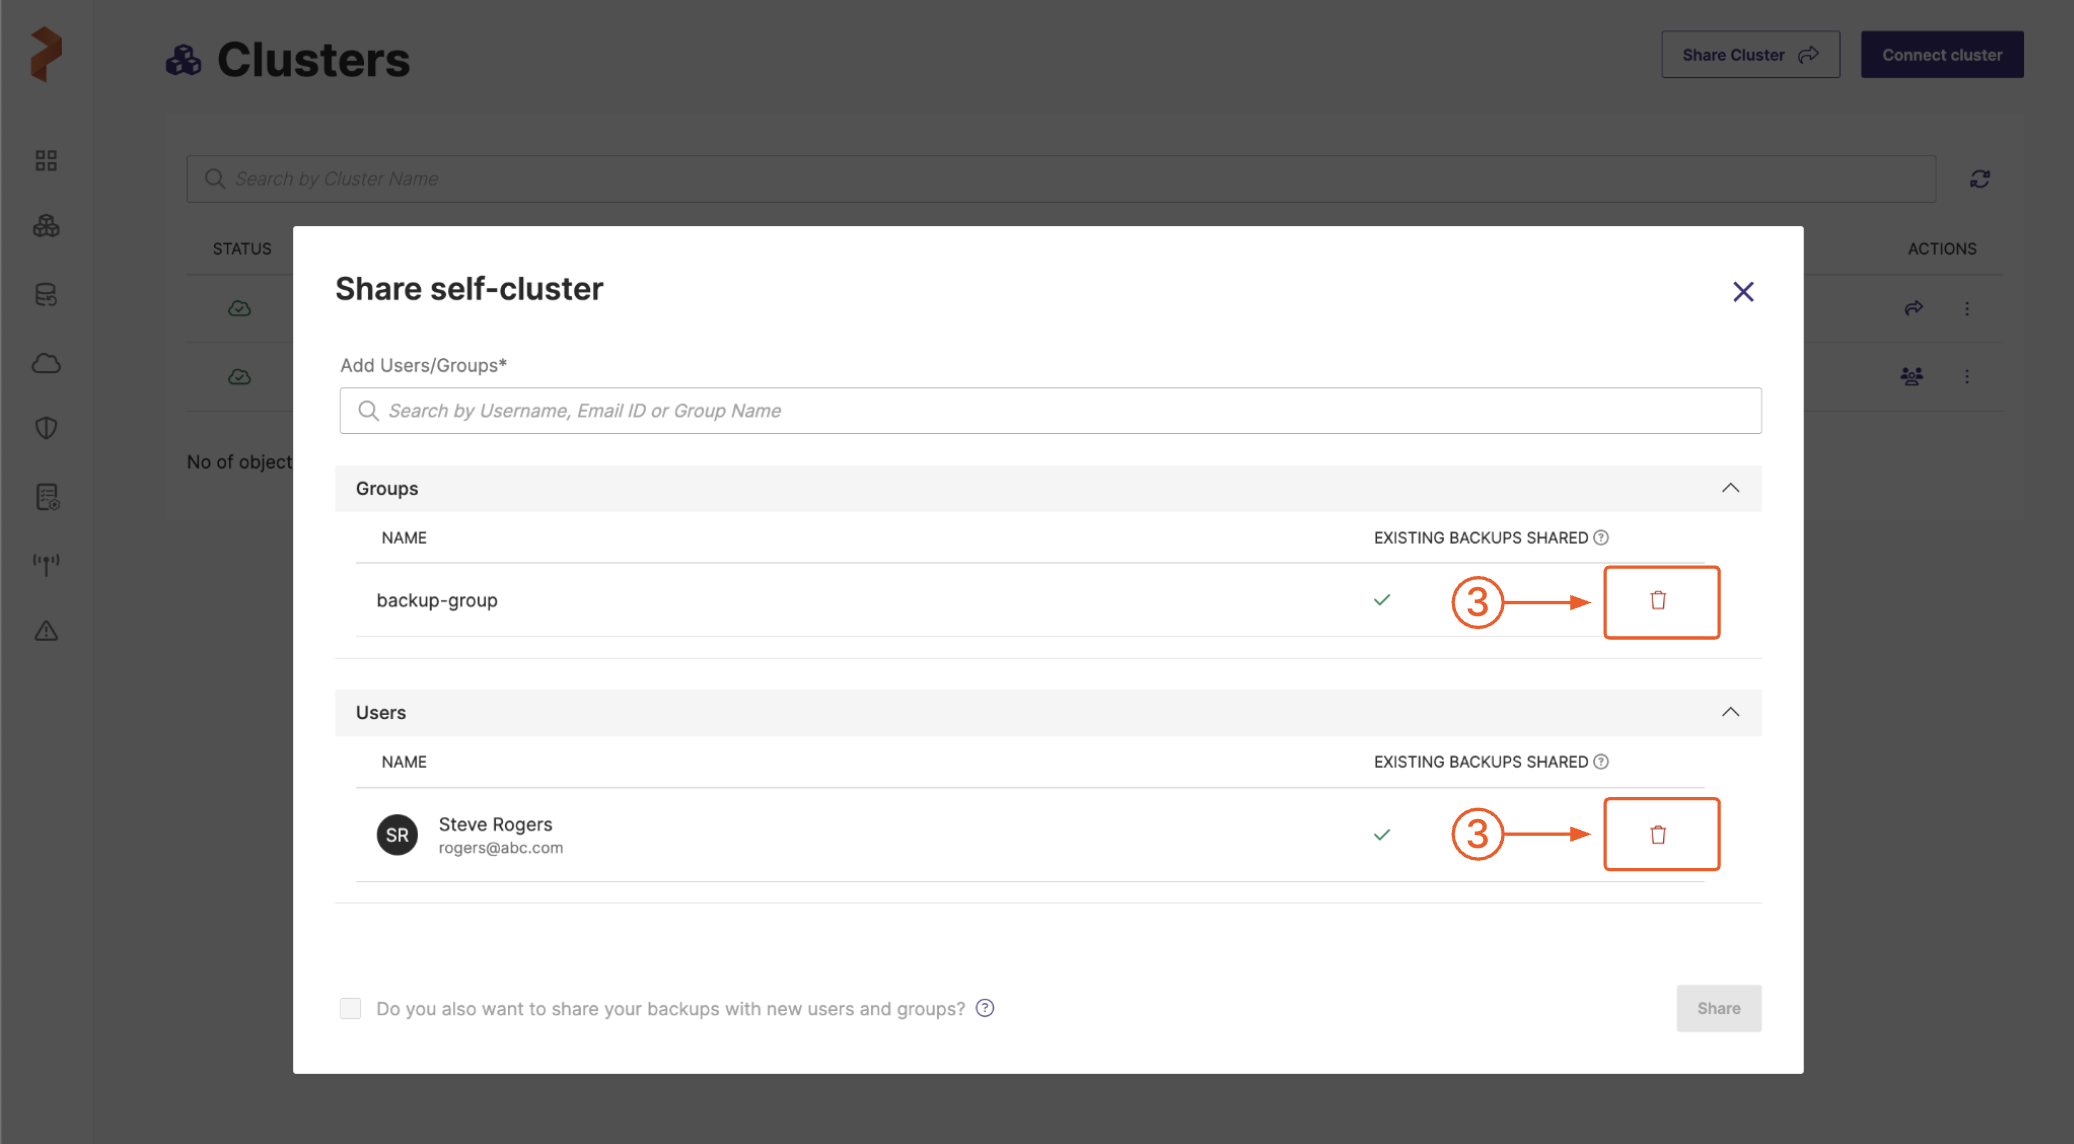This screenshot has width=2074, height=1144.
Task: Click the SR avatar of Steve Rogers
Action: pos(397,835)
